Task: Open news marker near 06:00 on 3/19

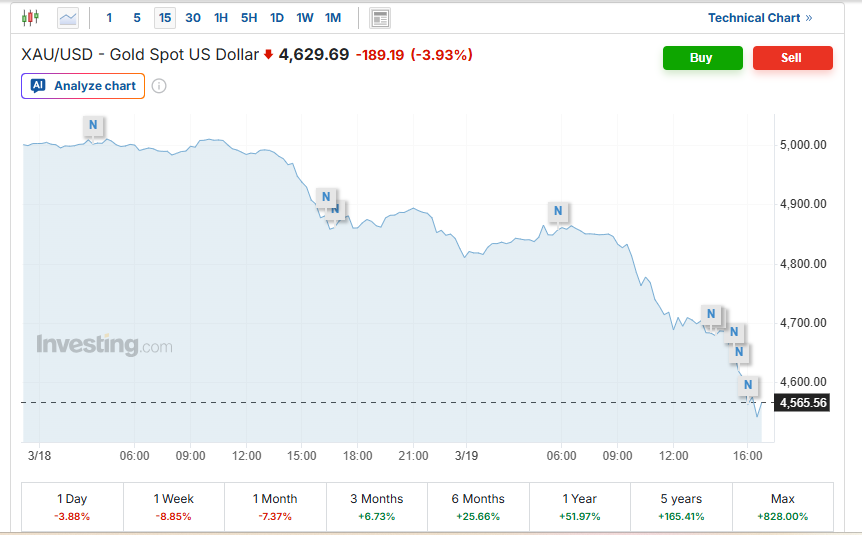Action: (x=559, y=212)
